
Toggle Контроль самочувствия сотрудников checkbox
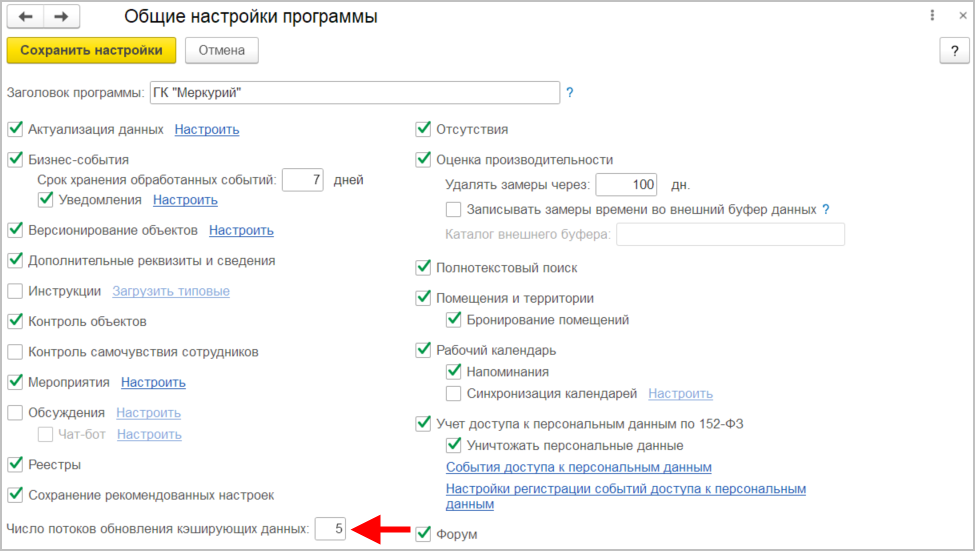tap(15, 352)
